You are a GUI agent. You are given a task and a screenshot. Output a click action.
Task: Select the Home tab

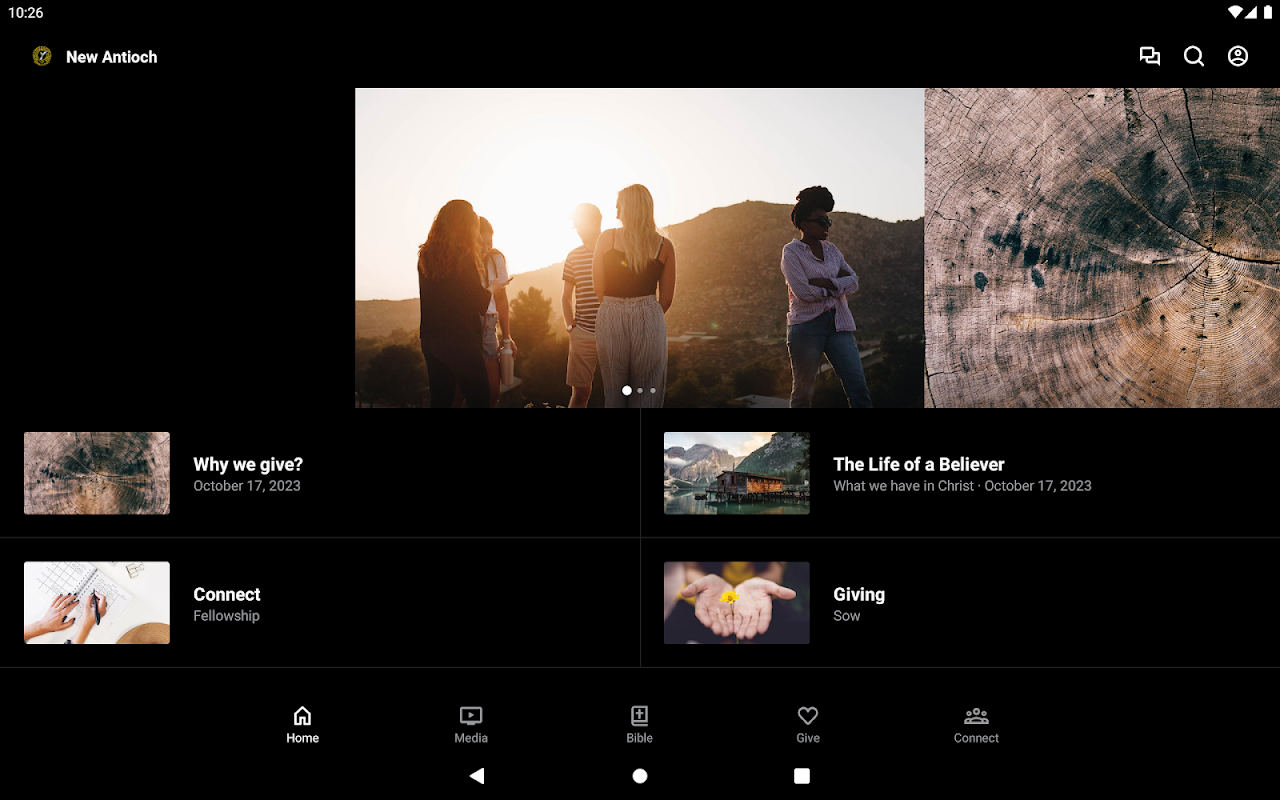pos(302,725)
